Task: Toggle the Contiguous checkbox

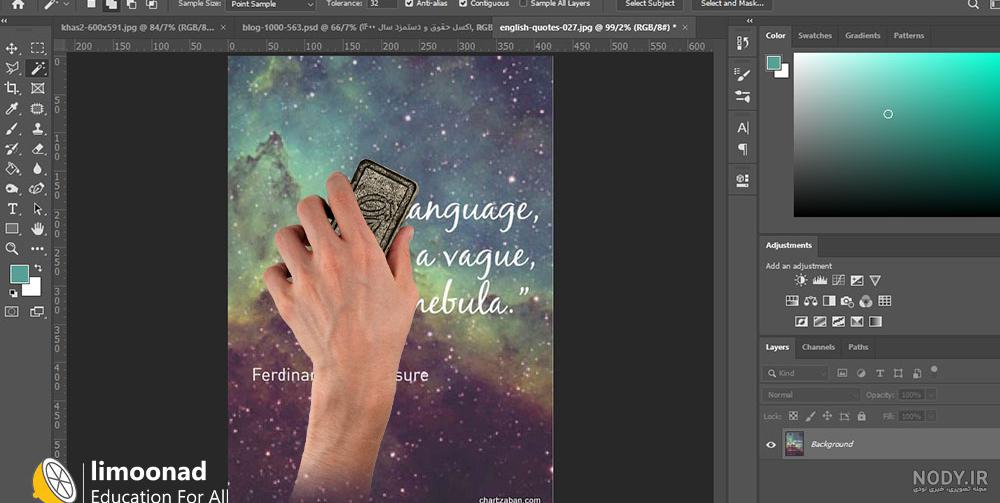Action: (x=463, y=4)
